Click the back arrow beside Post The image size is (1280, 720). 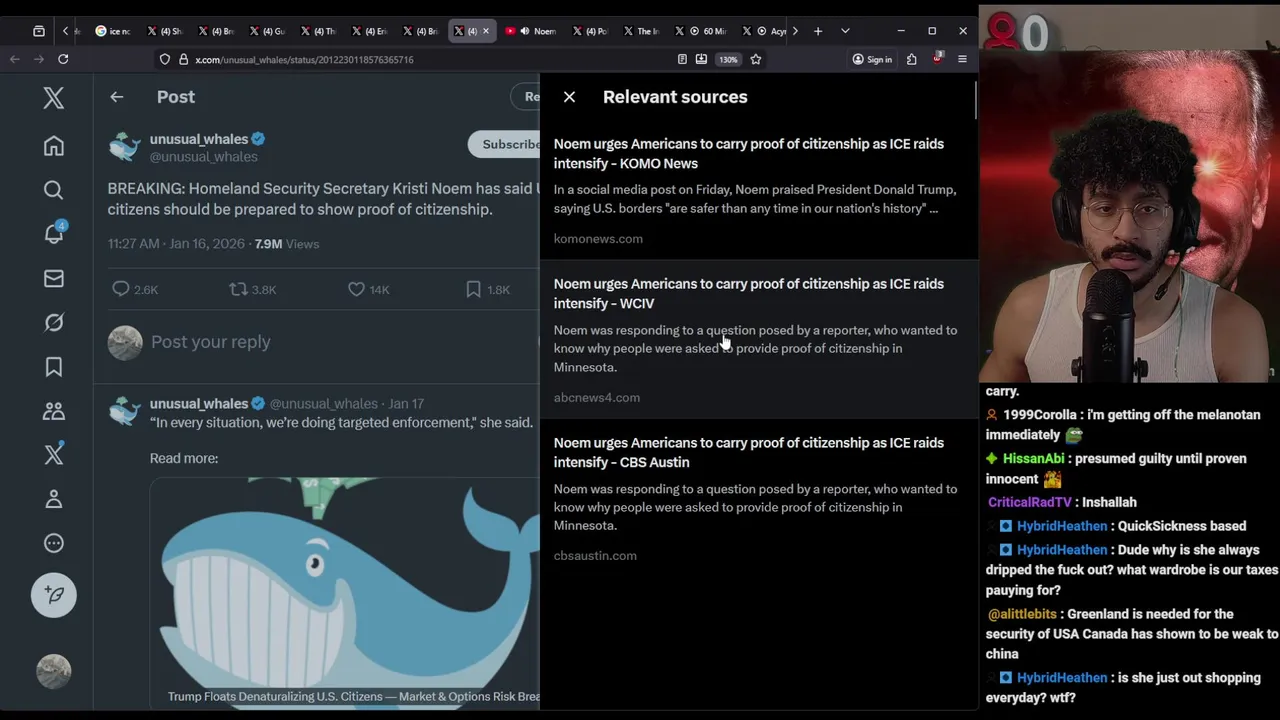pos(117,97)
